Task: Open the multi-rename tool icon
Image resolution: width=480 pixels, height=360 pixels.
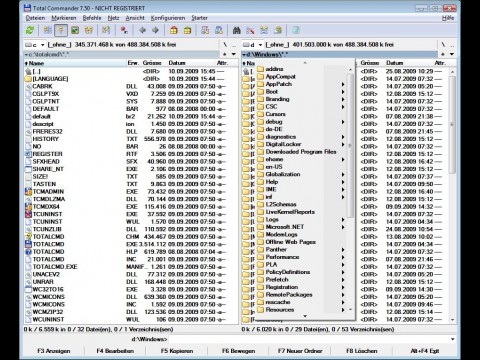Action: click(x=250, y=30)
